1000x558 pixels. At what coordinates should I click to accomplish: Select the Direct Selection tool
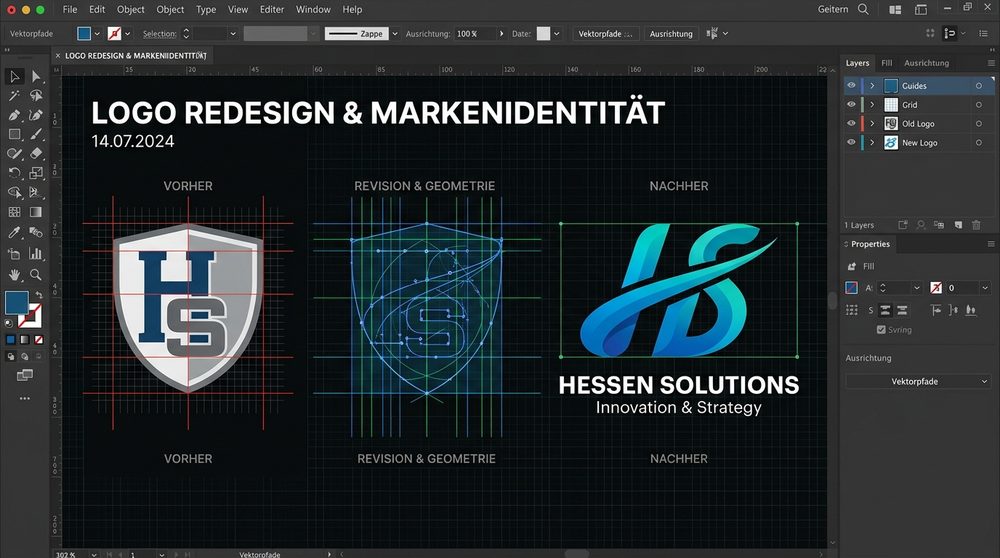[36, 77]
